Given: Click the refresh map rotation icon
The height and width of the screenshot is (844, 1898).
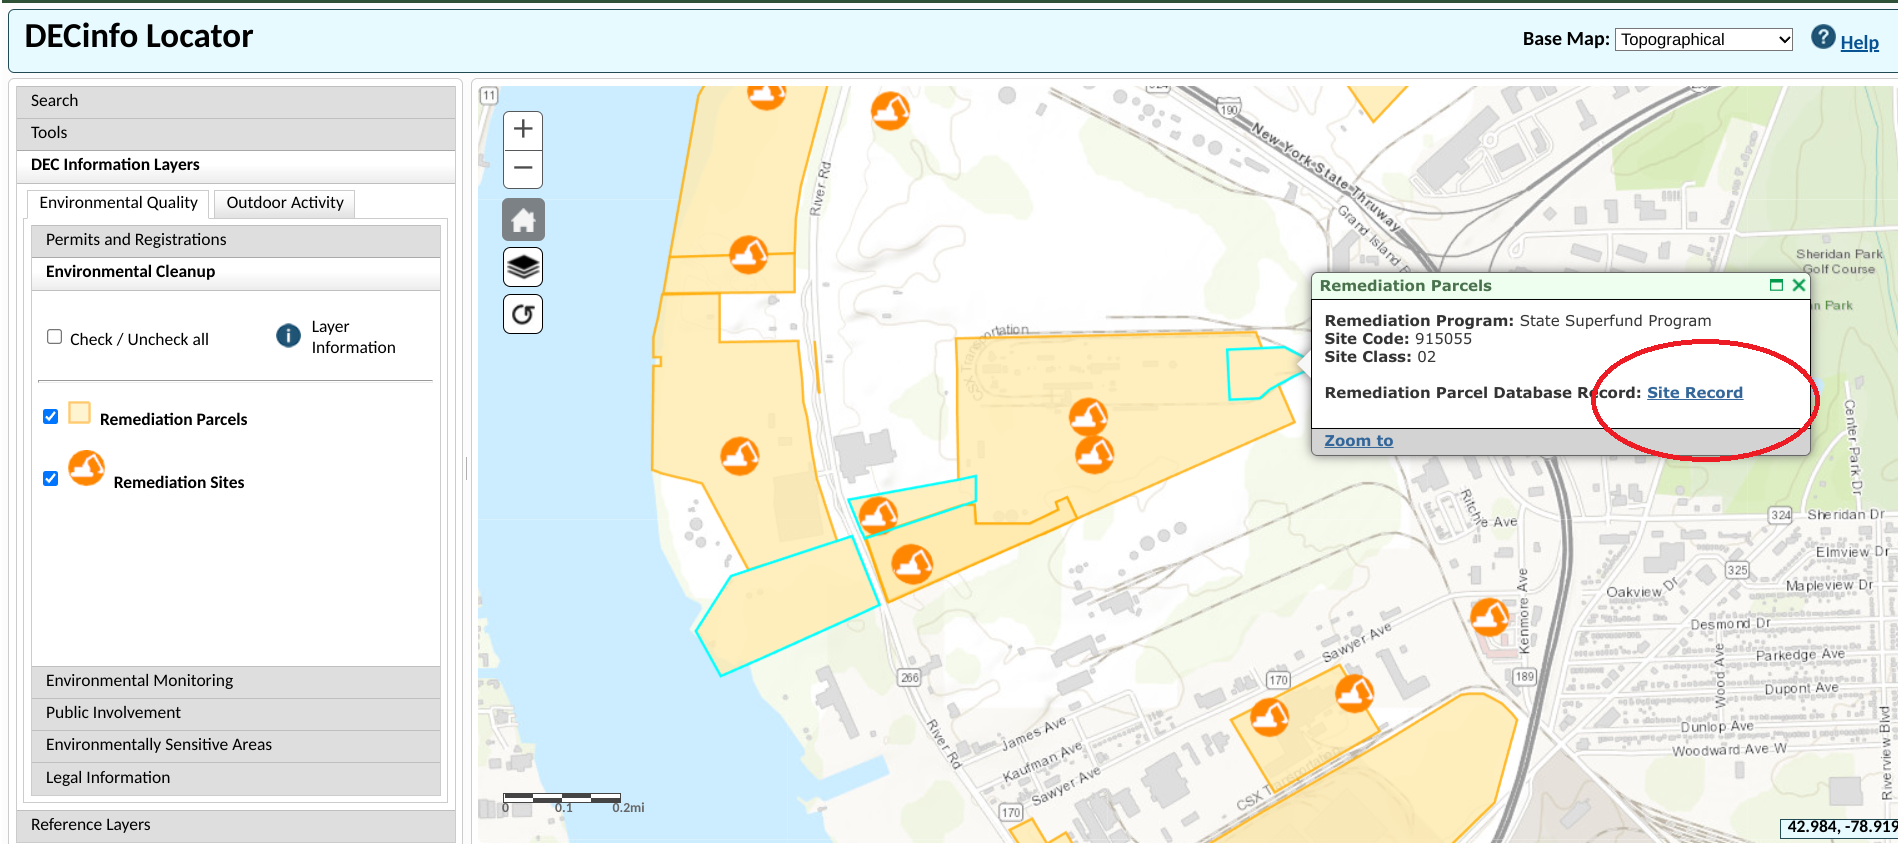Looking at the screenshot, I should [523, 314].
